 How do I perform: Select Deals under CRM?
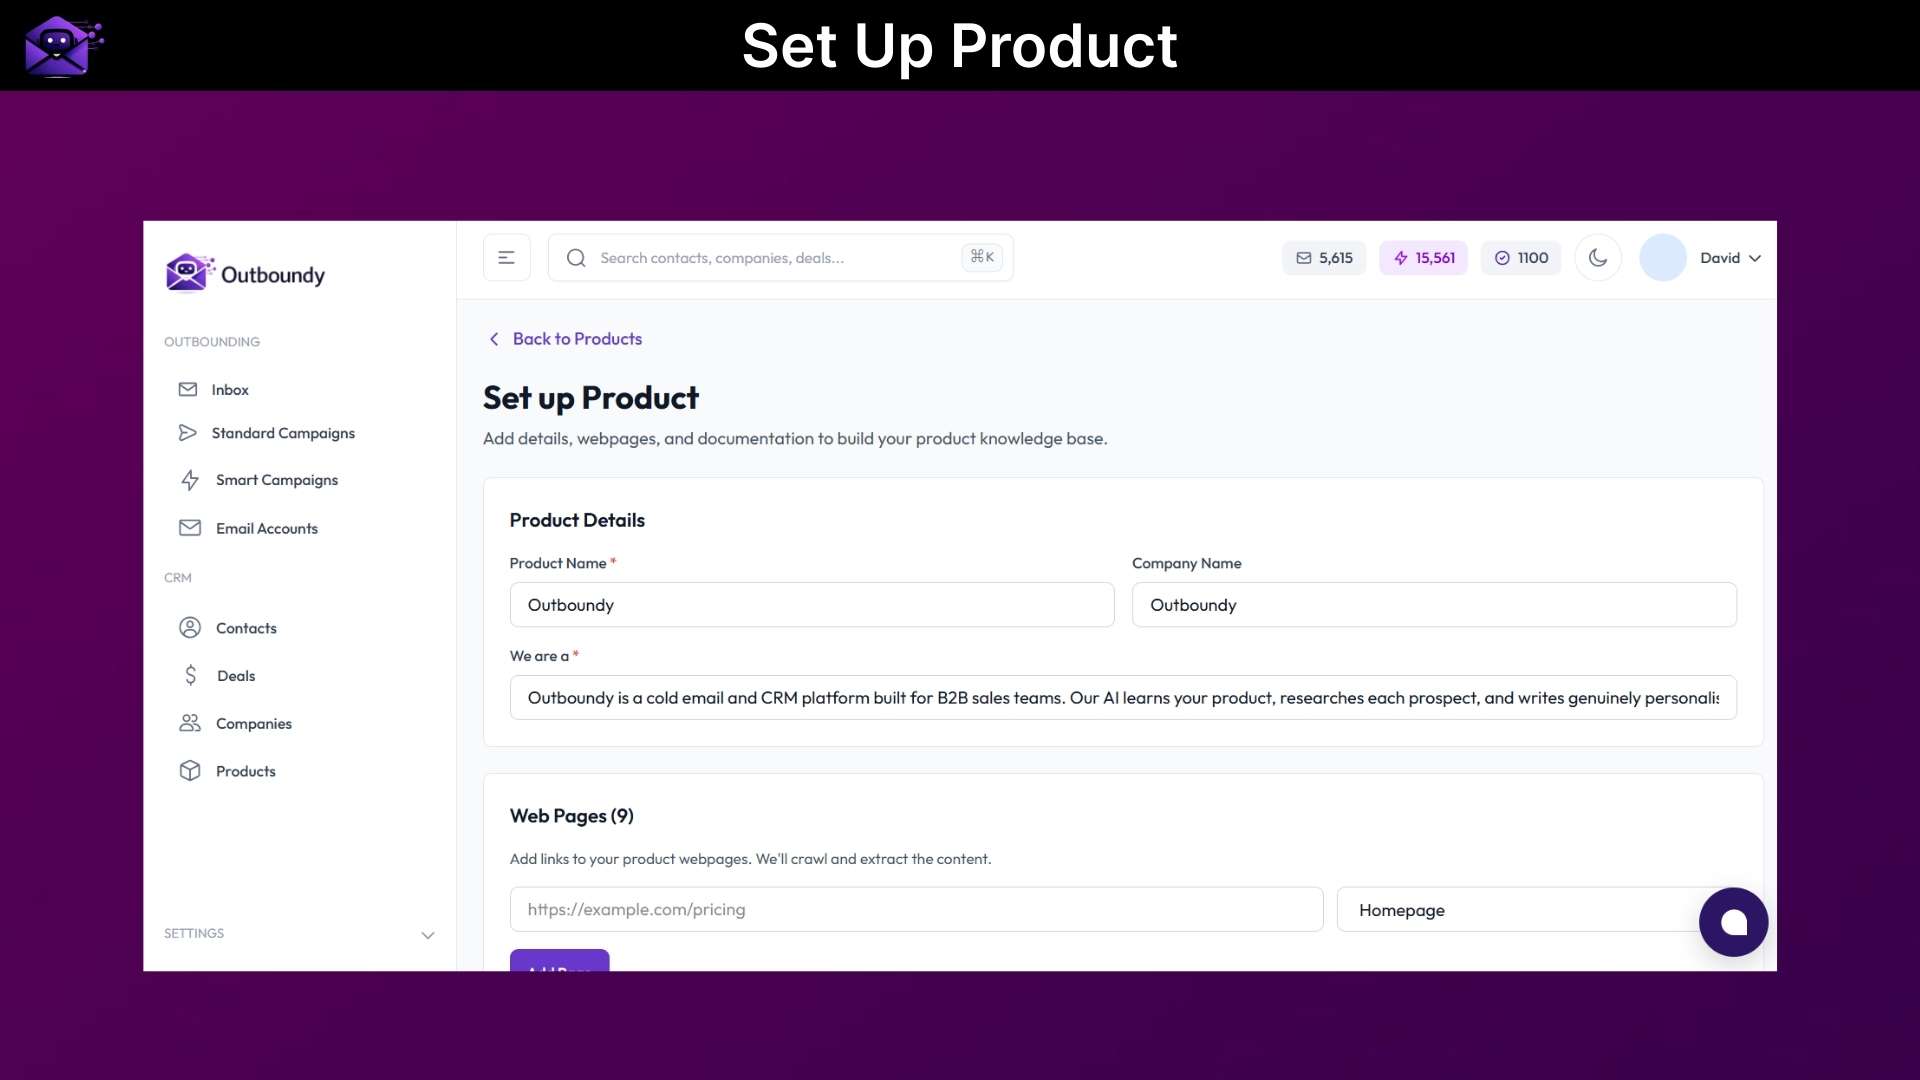click(235, 675)
